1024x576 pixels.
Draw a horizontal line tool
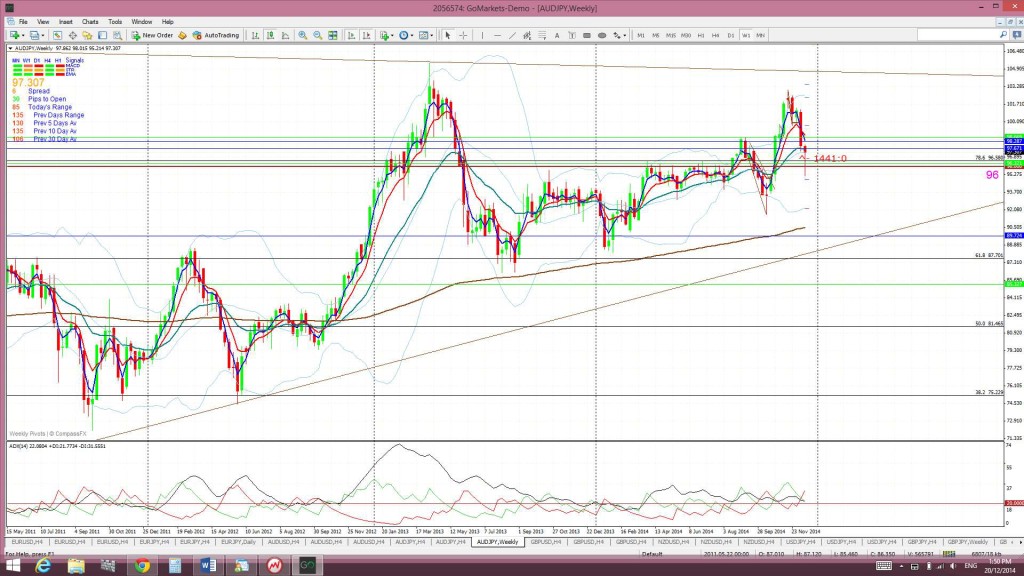click(498, 35)
